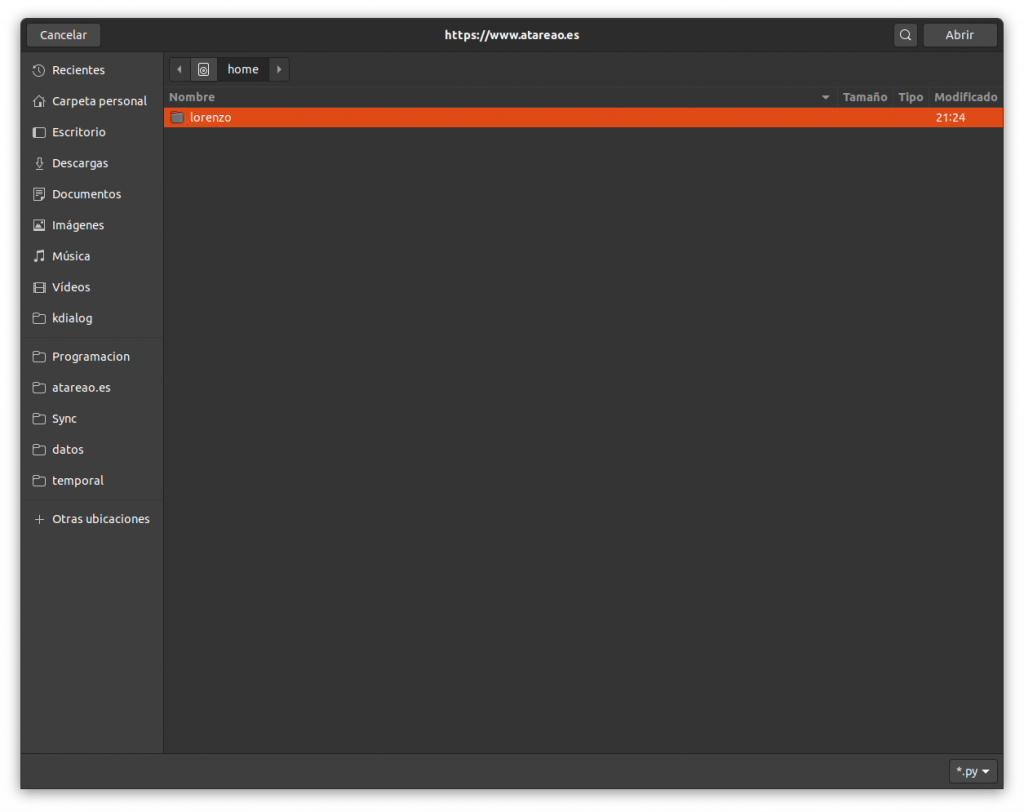1024x812 pixels.
Task: Click the home icon in the path bar
Action: (203, 69)
